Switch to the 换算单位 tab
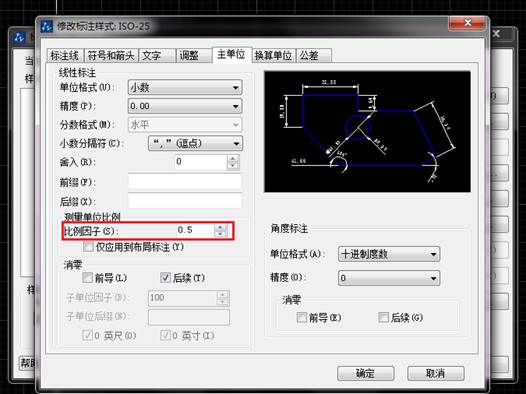This screenshot has height=394, width=526. point(273,55)
